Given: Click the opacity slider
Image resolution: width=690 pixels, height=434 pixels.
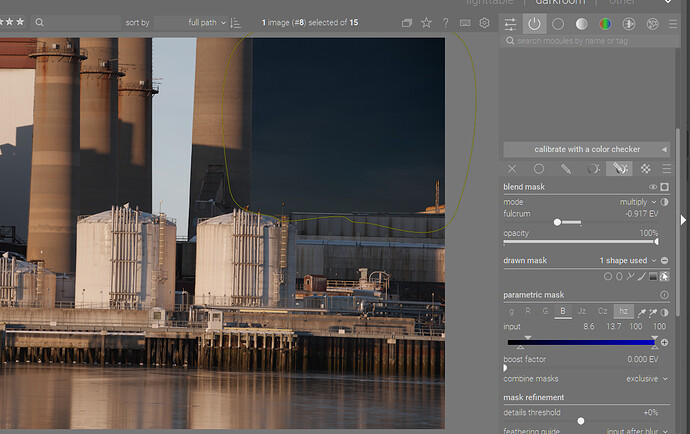Looking at the screenshot, I should (580, 241).
